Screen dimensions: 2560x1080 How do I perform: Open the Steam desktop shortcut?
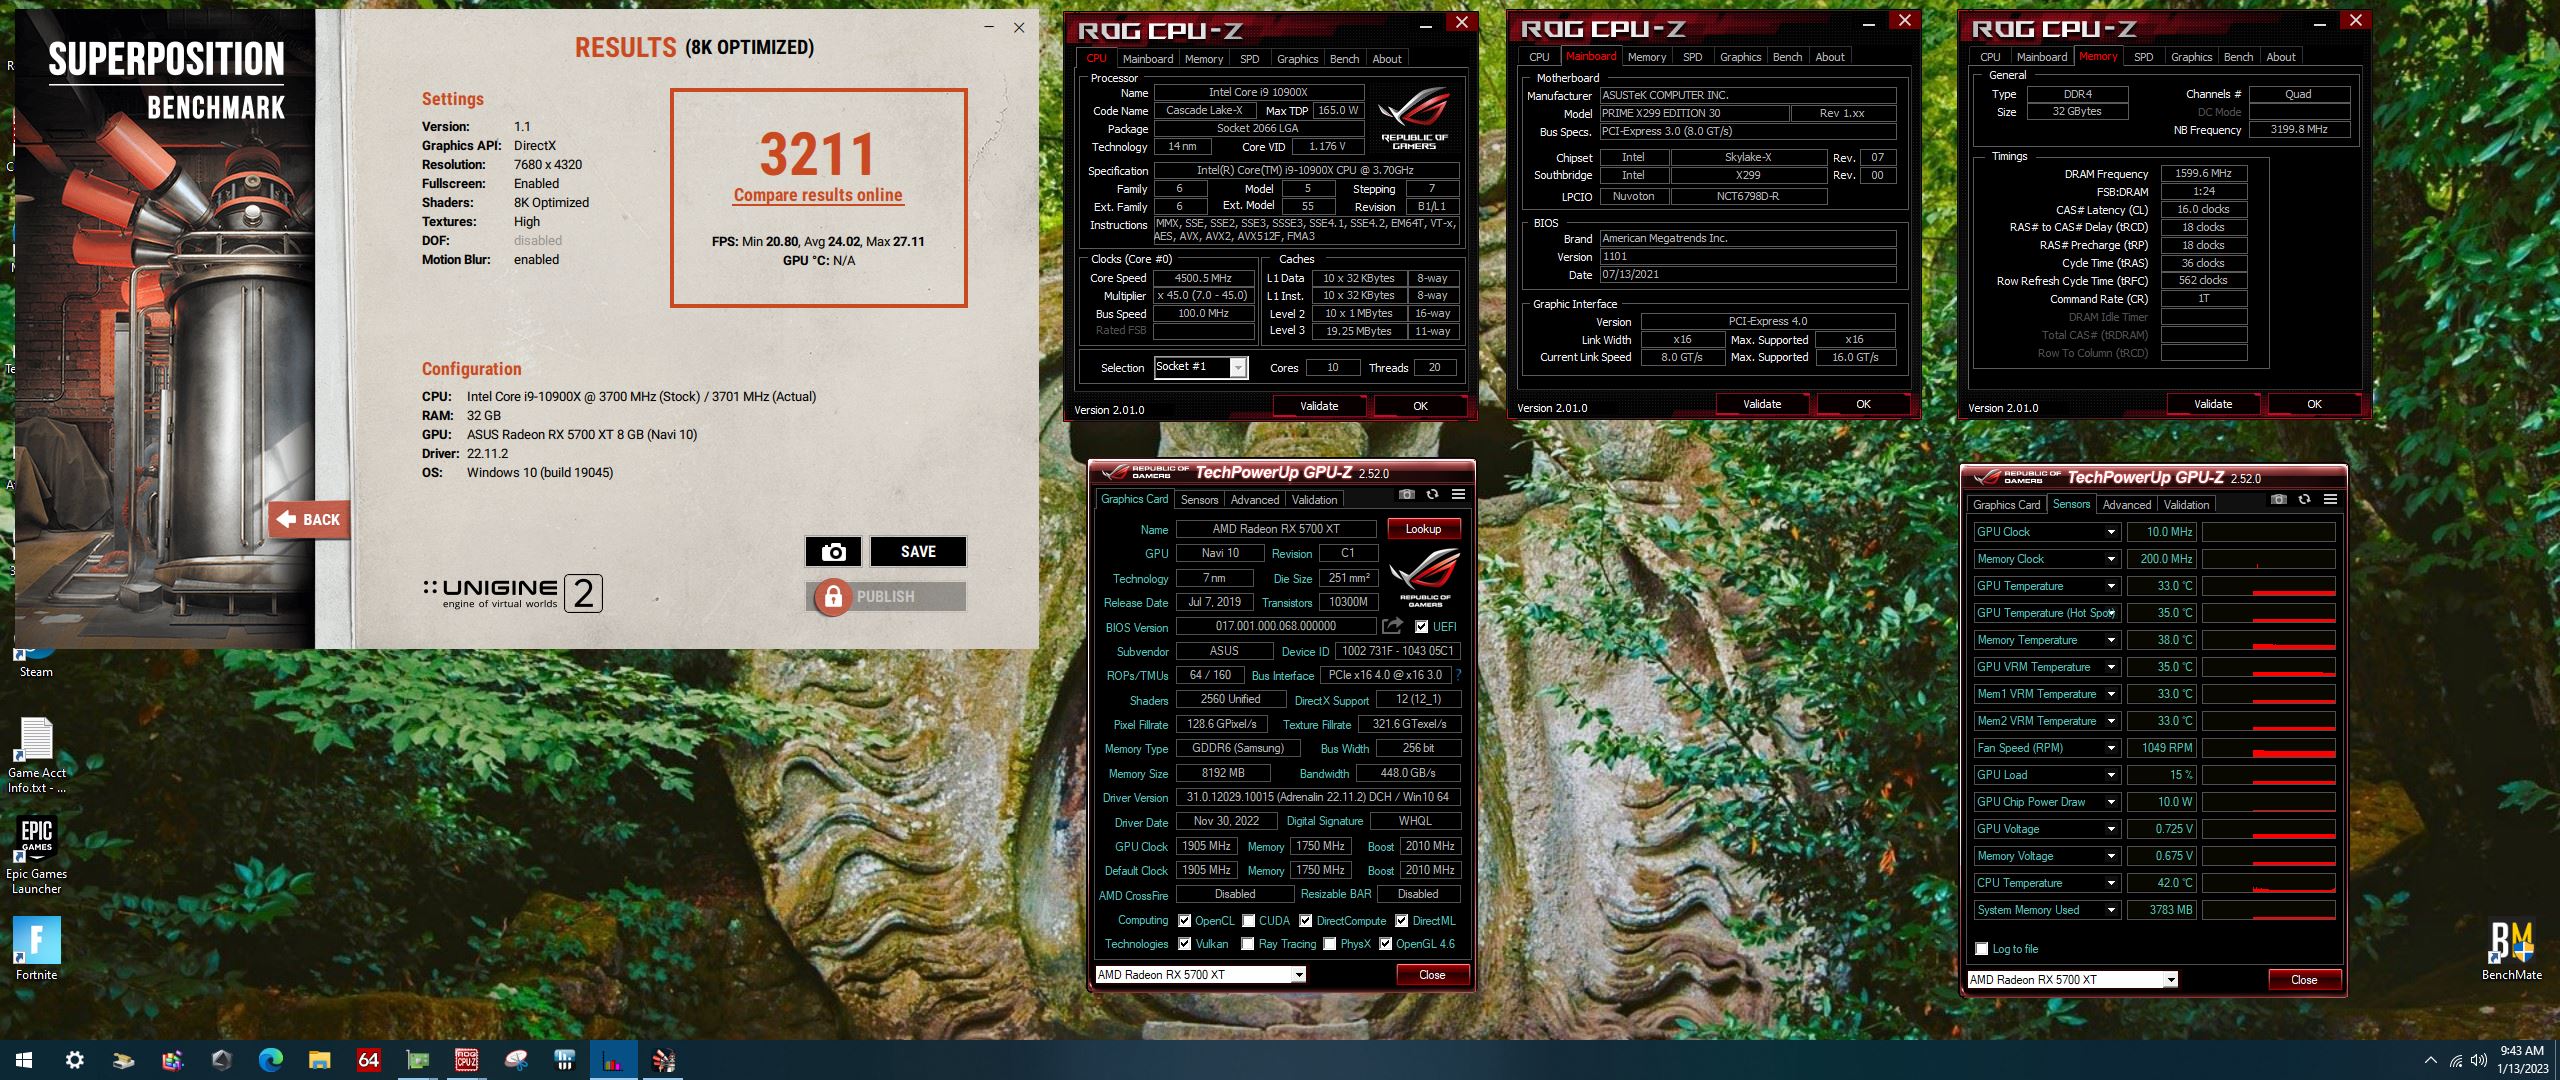(x=36, y=664)
